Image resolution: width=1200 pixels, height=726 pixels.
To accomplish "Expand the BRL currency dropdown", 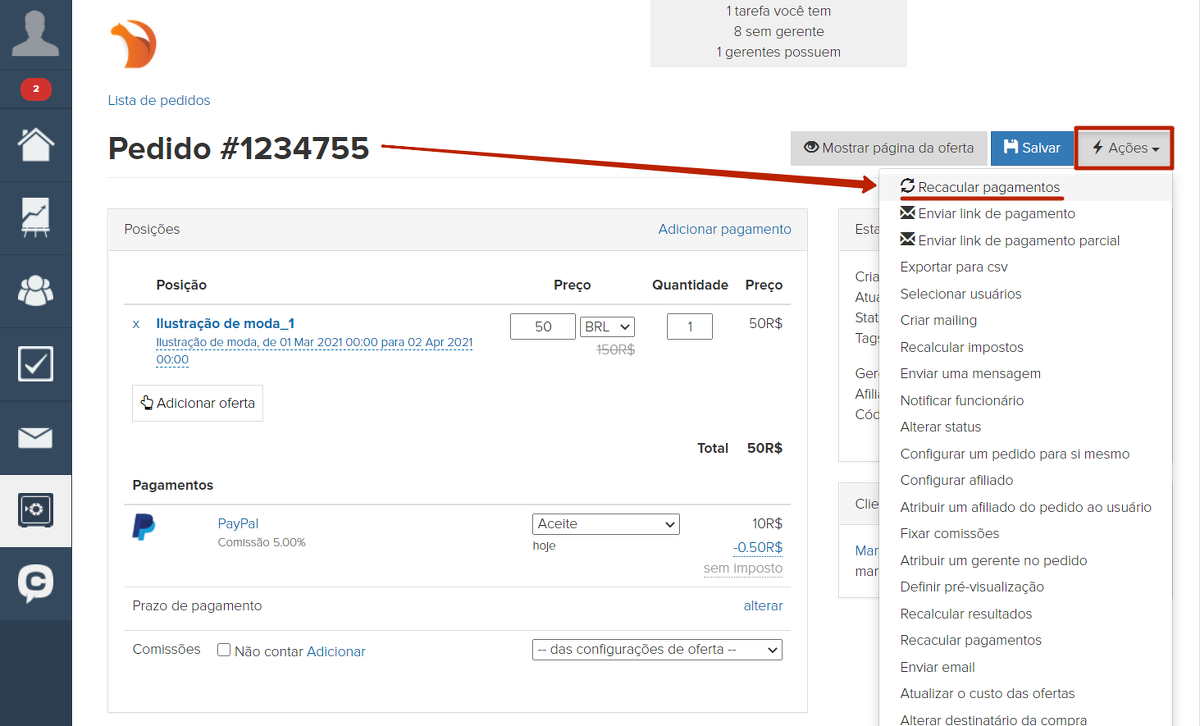I will 607,327.
